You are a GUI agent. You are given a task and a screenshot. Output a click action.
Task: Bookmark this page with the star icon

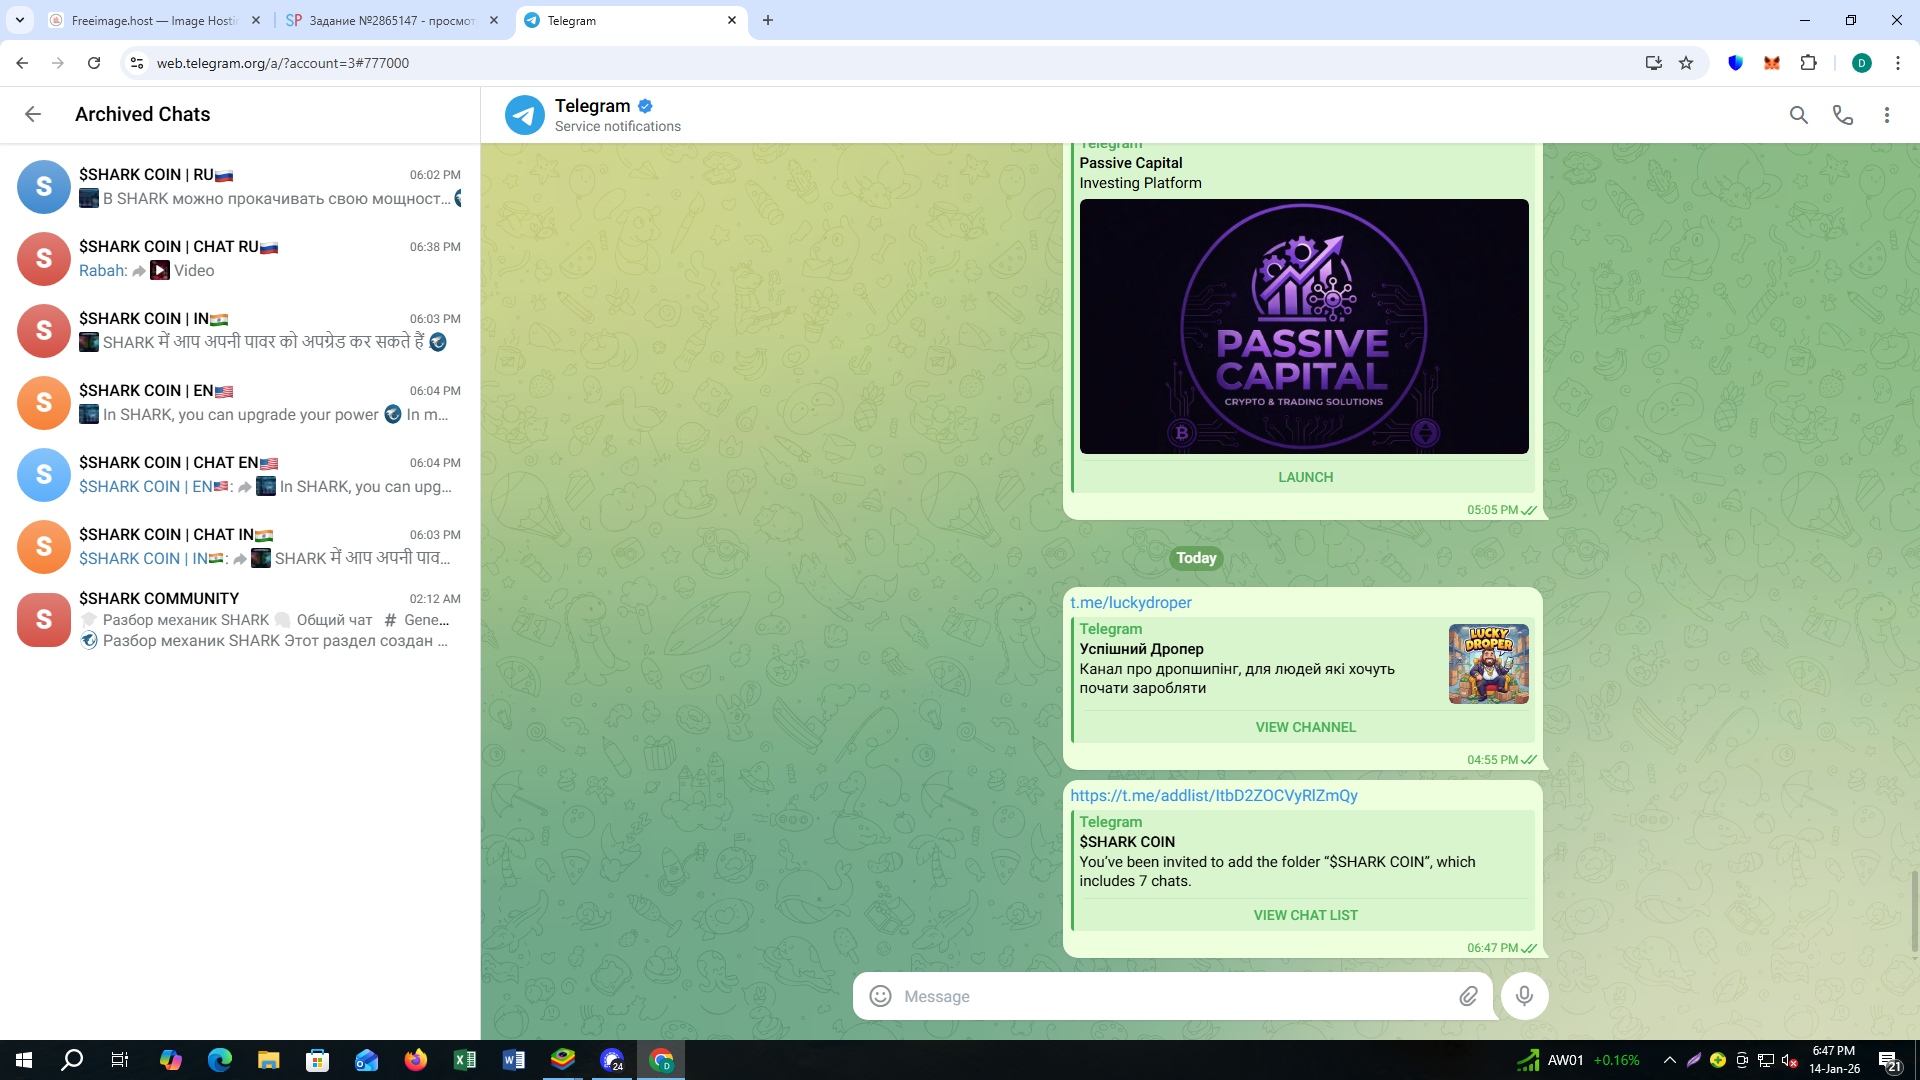(1686, 63)
